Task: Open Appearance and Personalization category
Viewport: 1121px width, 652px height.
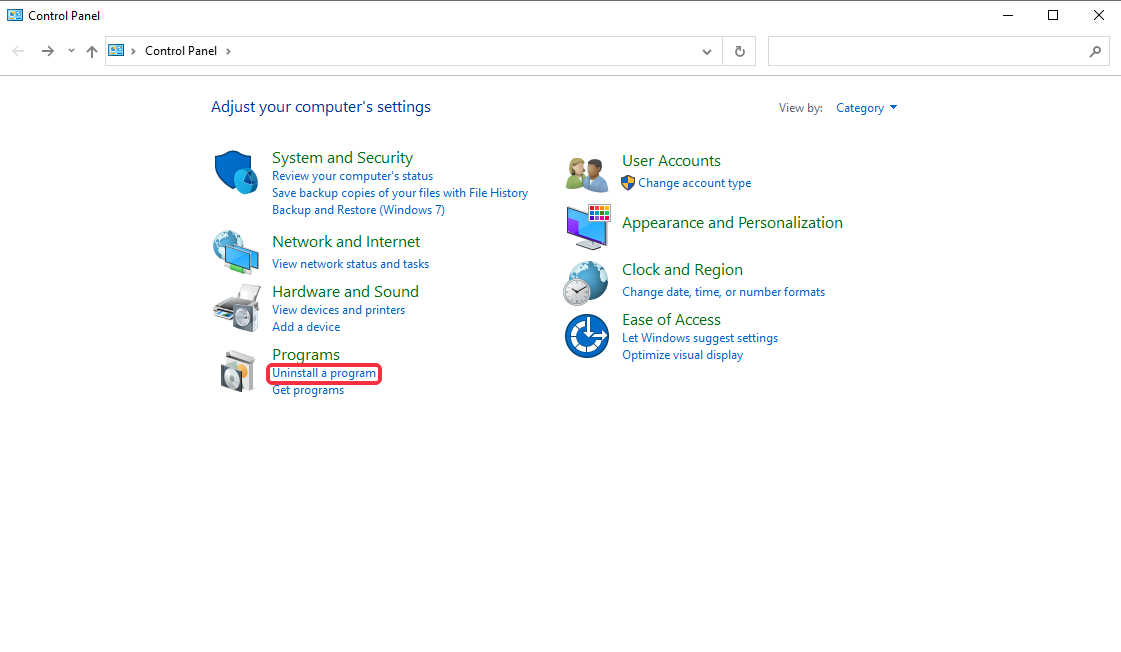Action: 732,222
